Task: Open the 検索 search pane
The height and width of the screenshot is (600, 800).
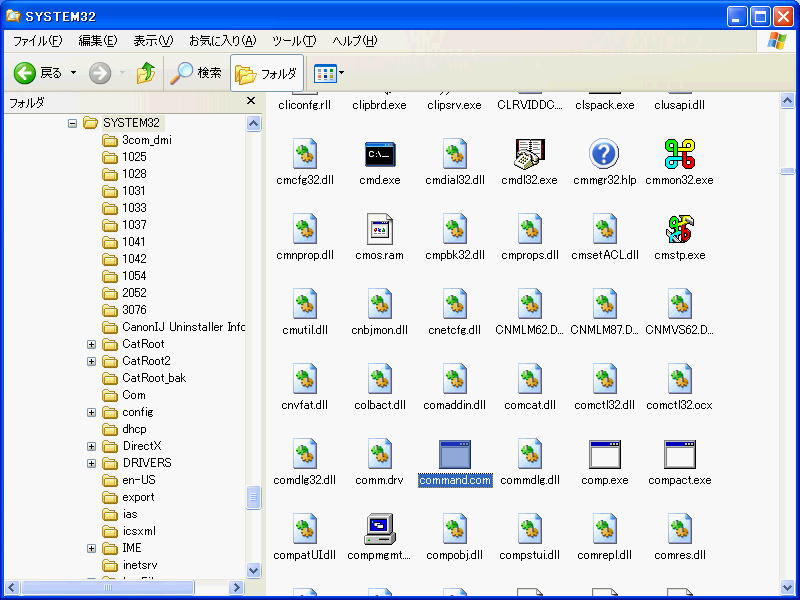Action: pyautogui.click(x=196, y=73)
